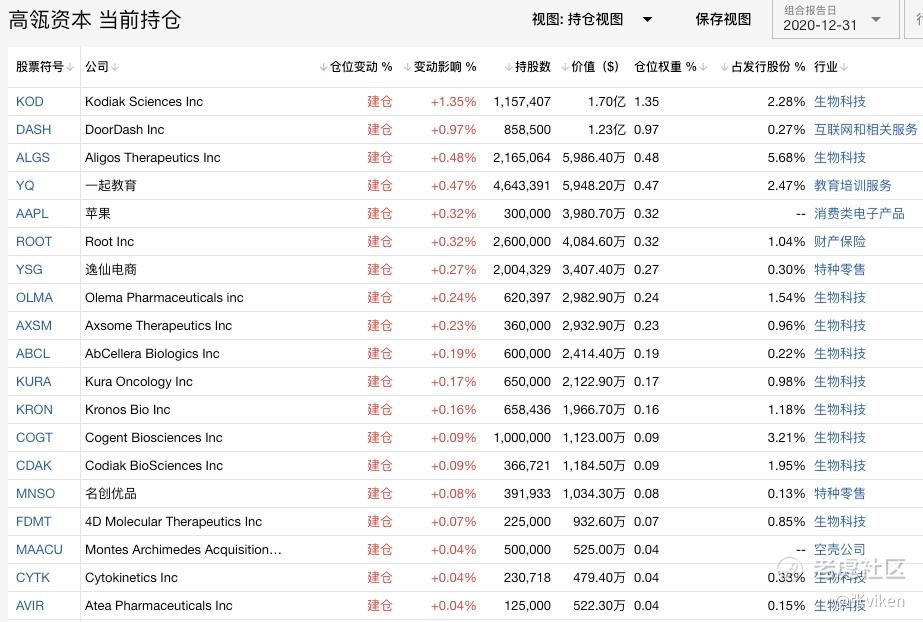This screenshot has height=622, width=923.
Task: Click the 特种零售 link in the YSG row
Action: pos(839,270)
